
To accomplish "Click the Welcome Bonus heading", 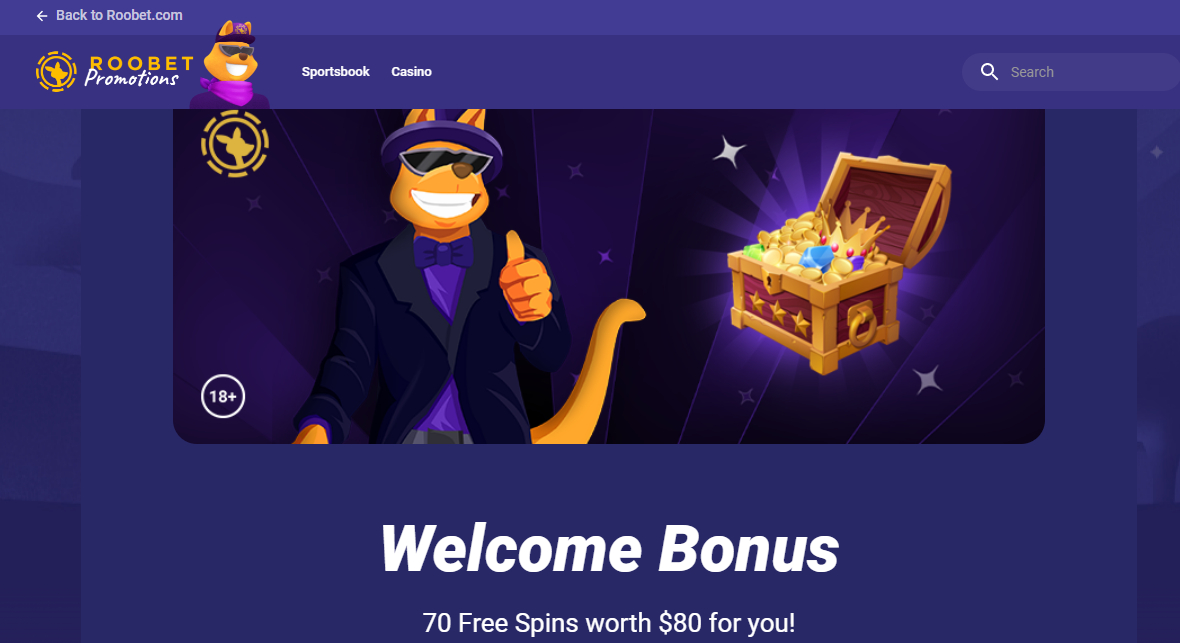I will click(x=610, y=549).
